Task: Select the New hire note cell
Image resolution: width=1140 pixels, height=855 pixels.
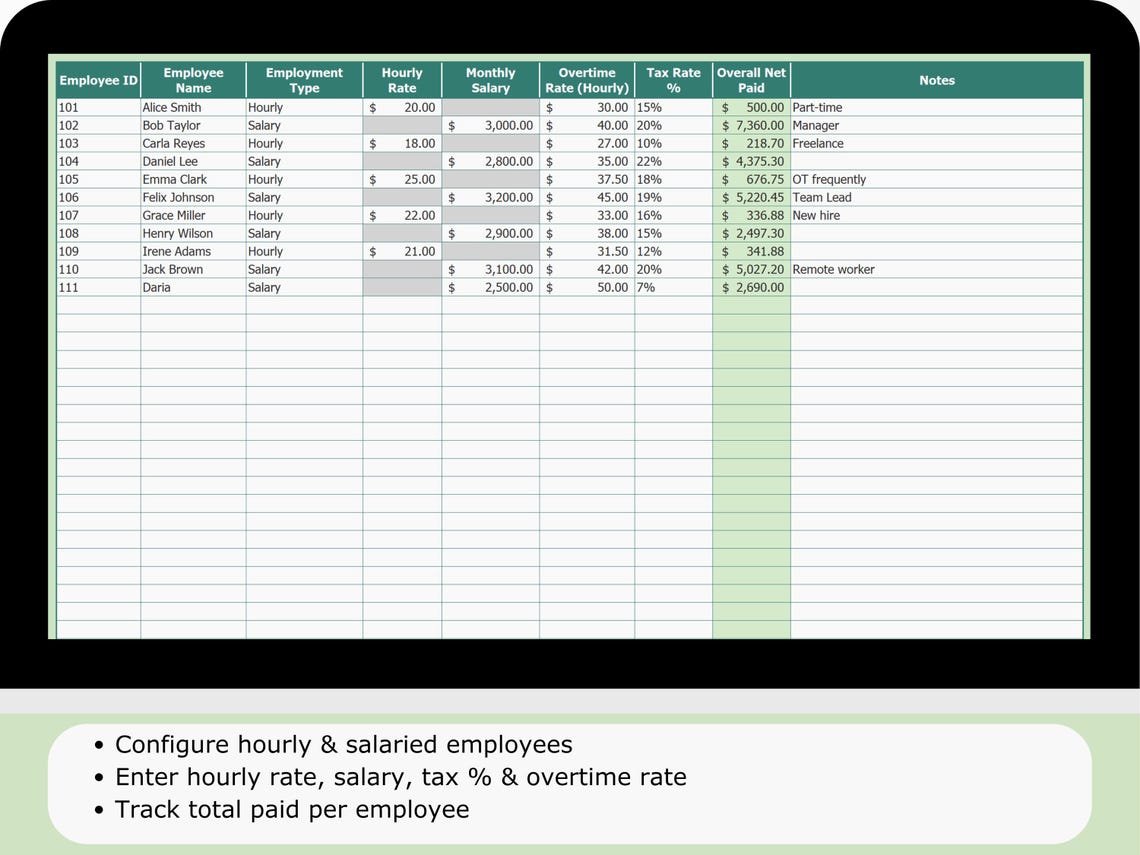Action: point(936,215)
